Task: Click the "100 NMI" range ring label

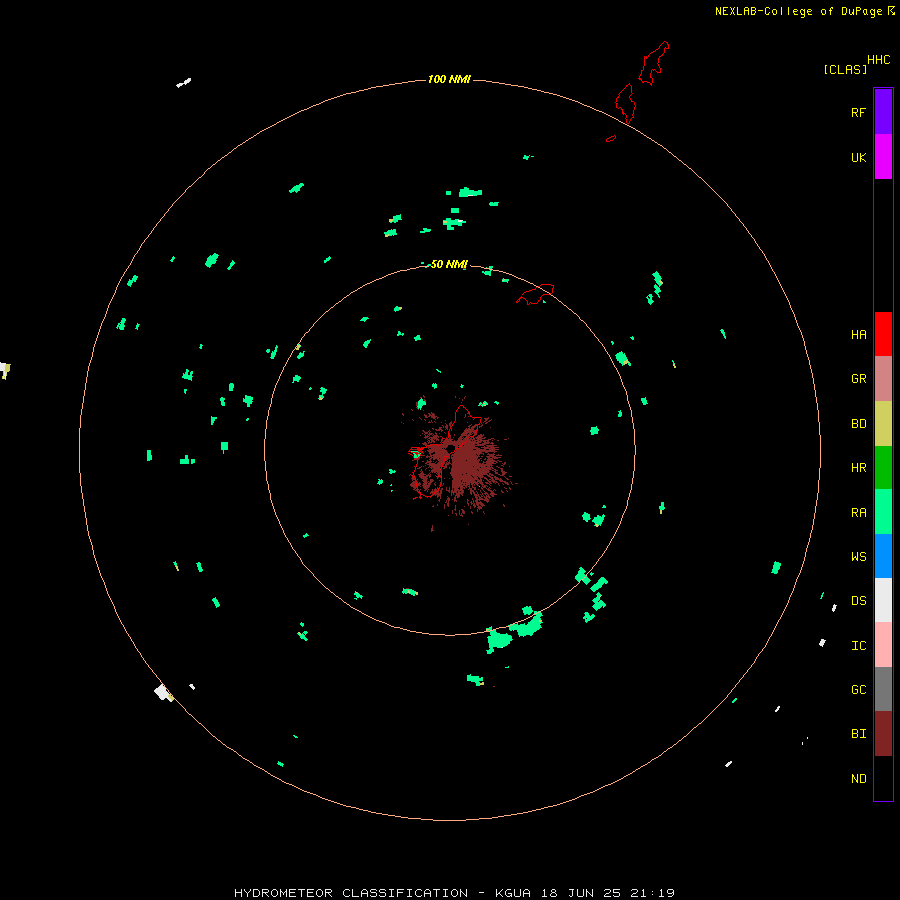Action: [449, 79]
